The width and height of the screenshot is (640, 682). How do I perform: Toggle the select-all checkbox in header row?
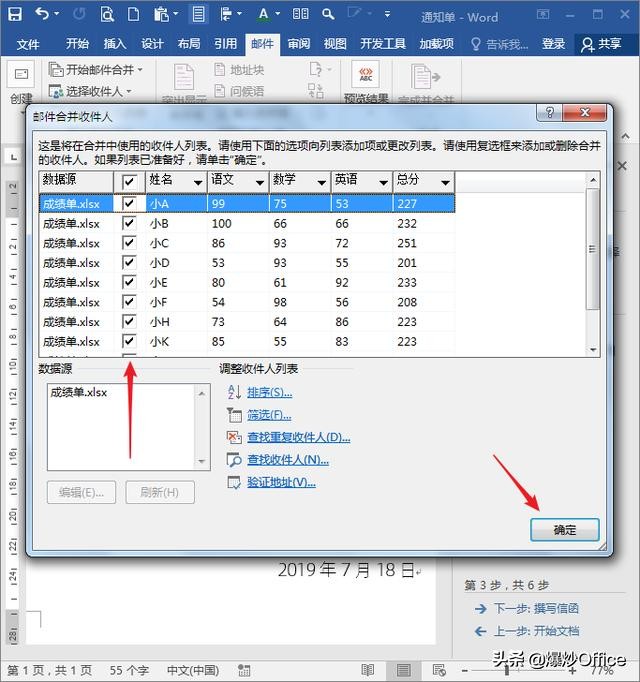click(129, 181)
